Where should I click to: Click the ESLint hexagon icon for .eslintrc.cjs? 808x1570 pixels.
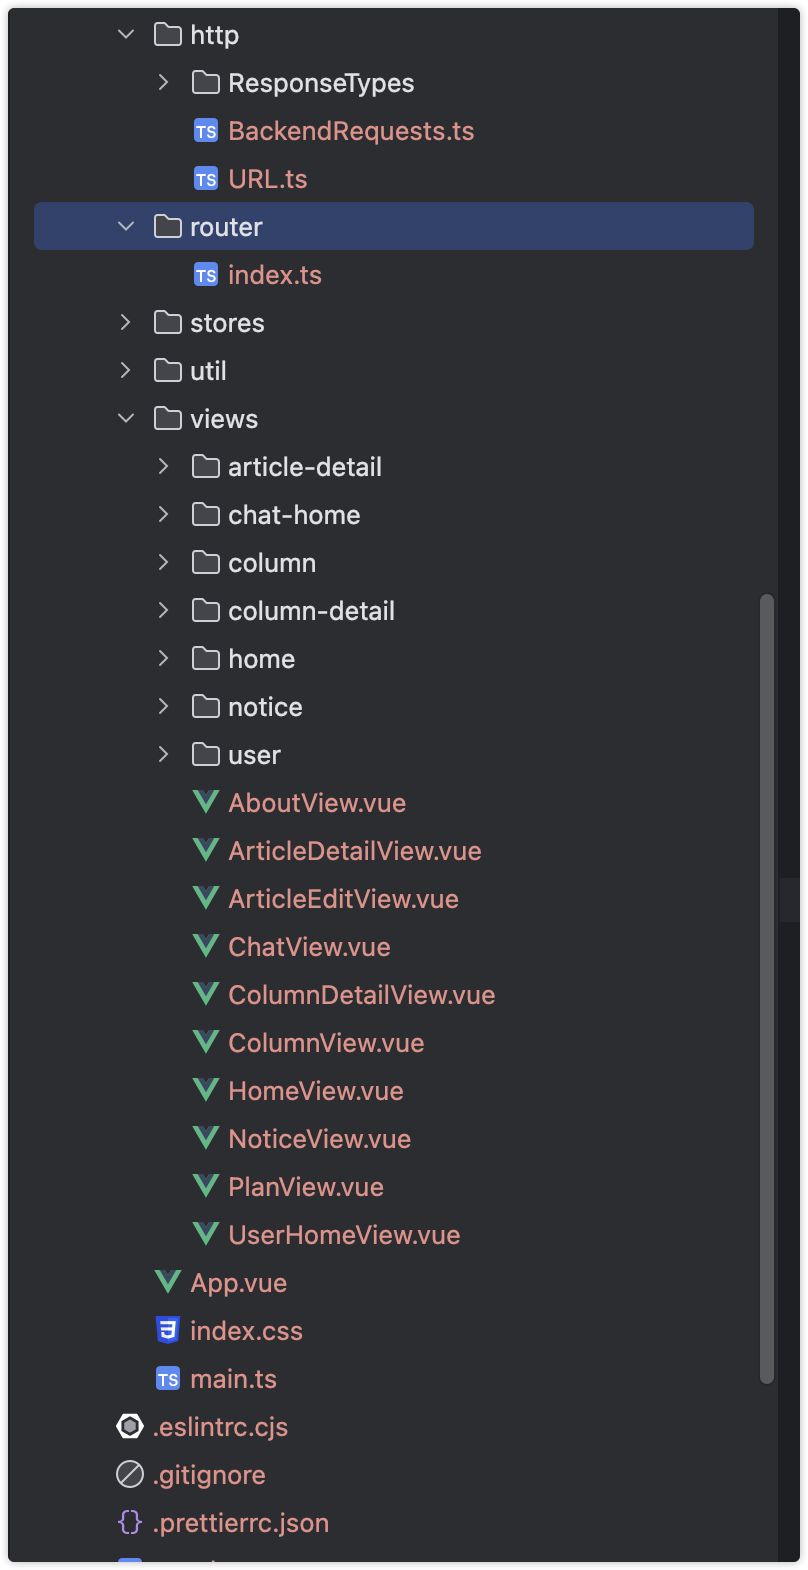point(130,1427)
